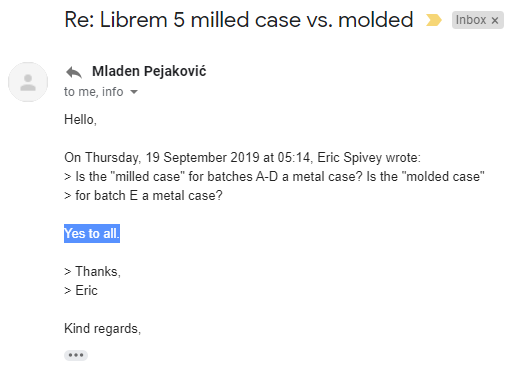This screenshot has width=532, height=368.
Task: Click the highlighted 'Yes to all.' text
Action: click(x=92, y=234)
